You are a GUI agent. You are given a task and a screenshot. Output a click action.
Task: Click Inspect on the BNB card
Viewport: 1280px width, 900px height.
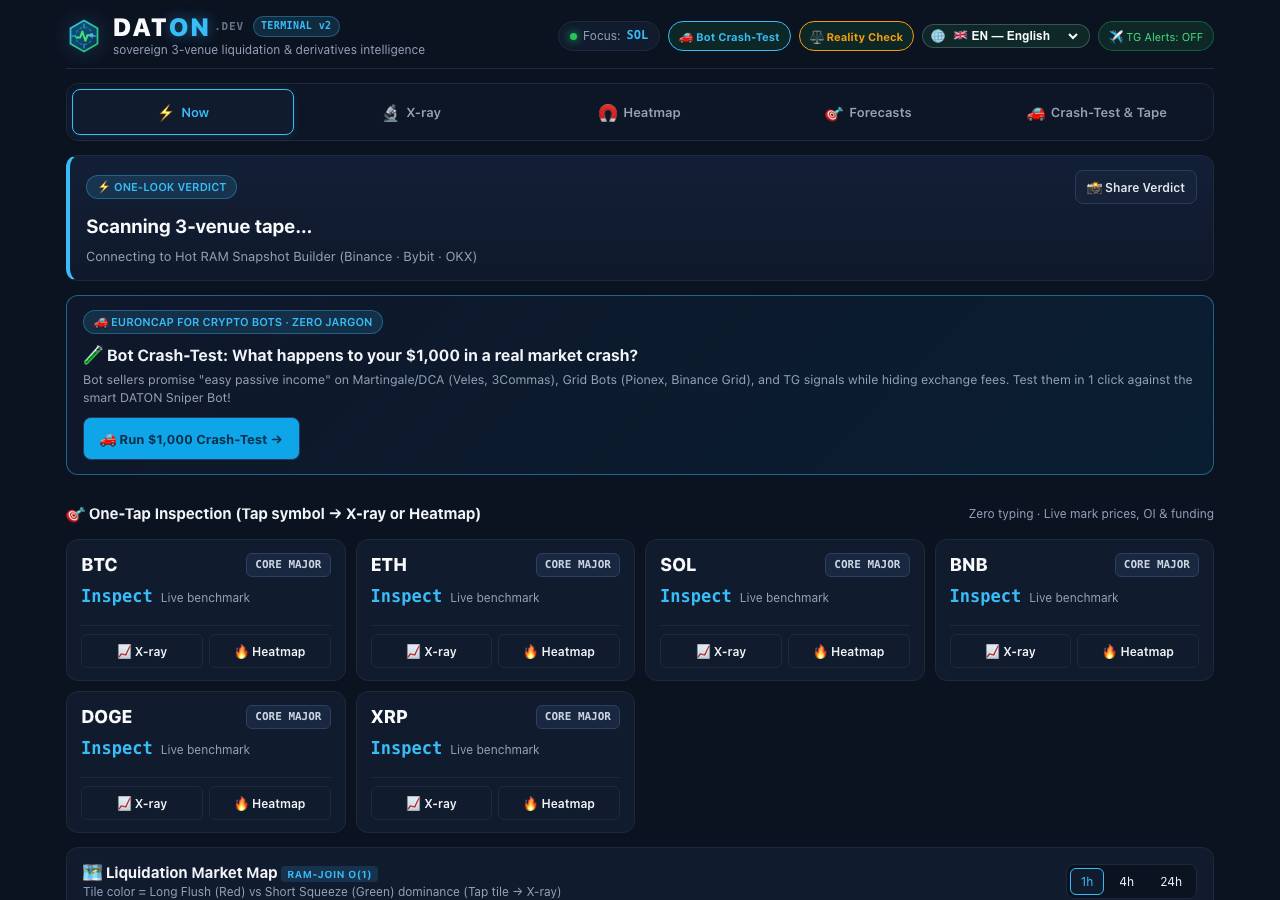(x=985, y=596)
